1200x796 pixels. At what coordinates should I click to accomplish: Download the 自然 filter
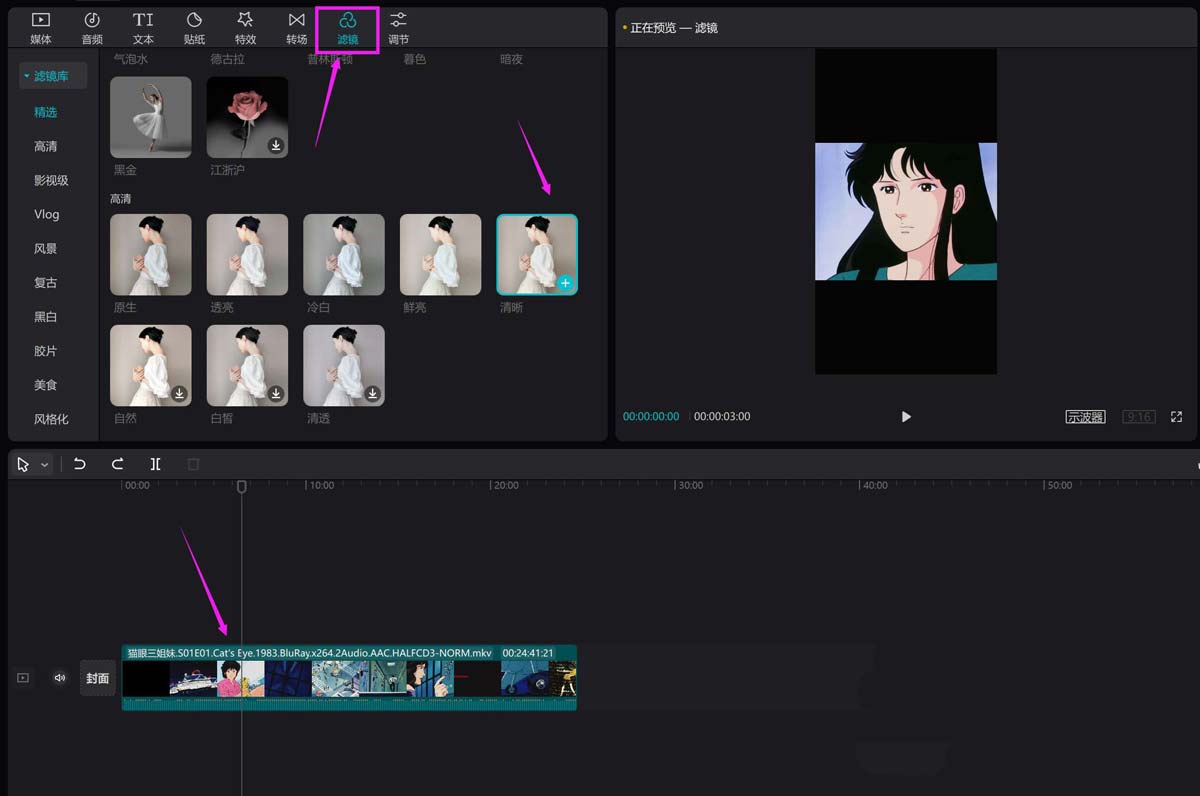179,394
